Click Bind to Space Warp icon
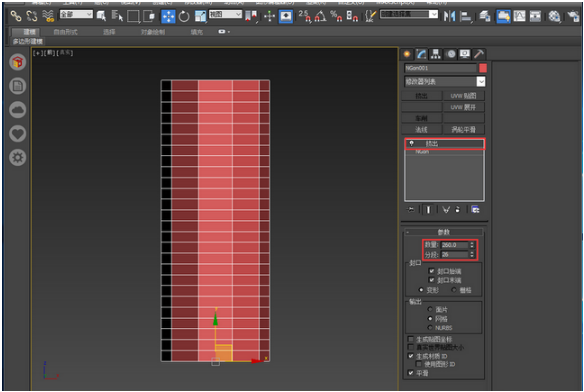 [48, 16]
